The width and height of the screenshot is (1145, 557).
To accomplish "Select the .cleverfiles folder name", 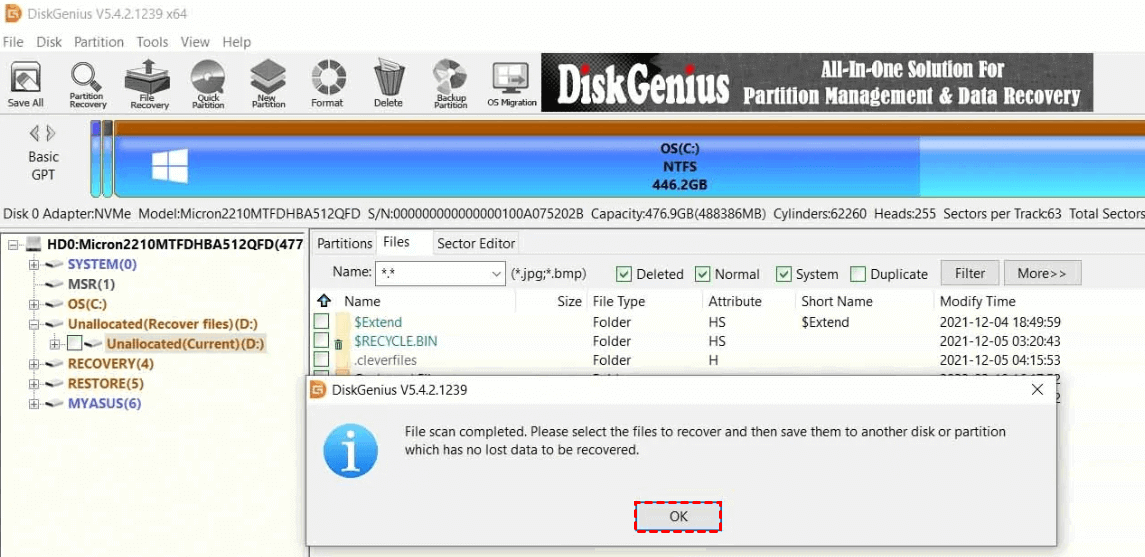I will click(385, 360).
